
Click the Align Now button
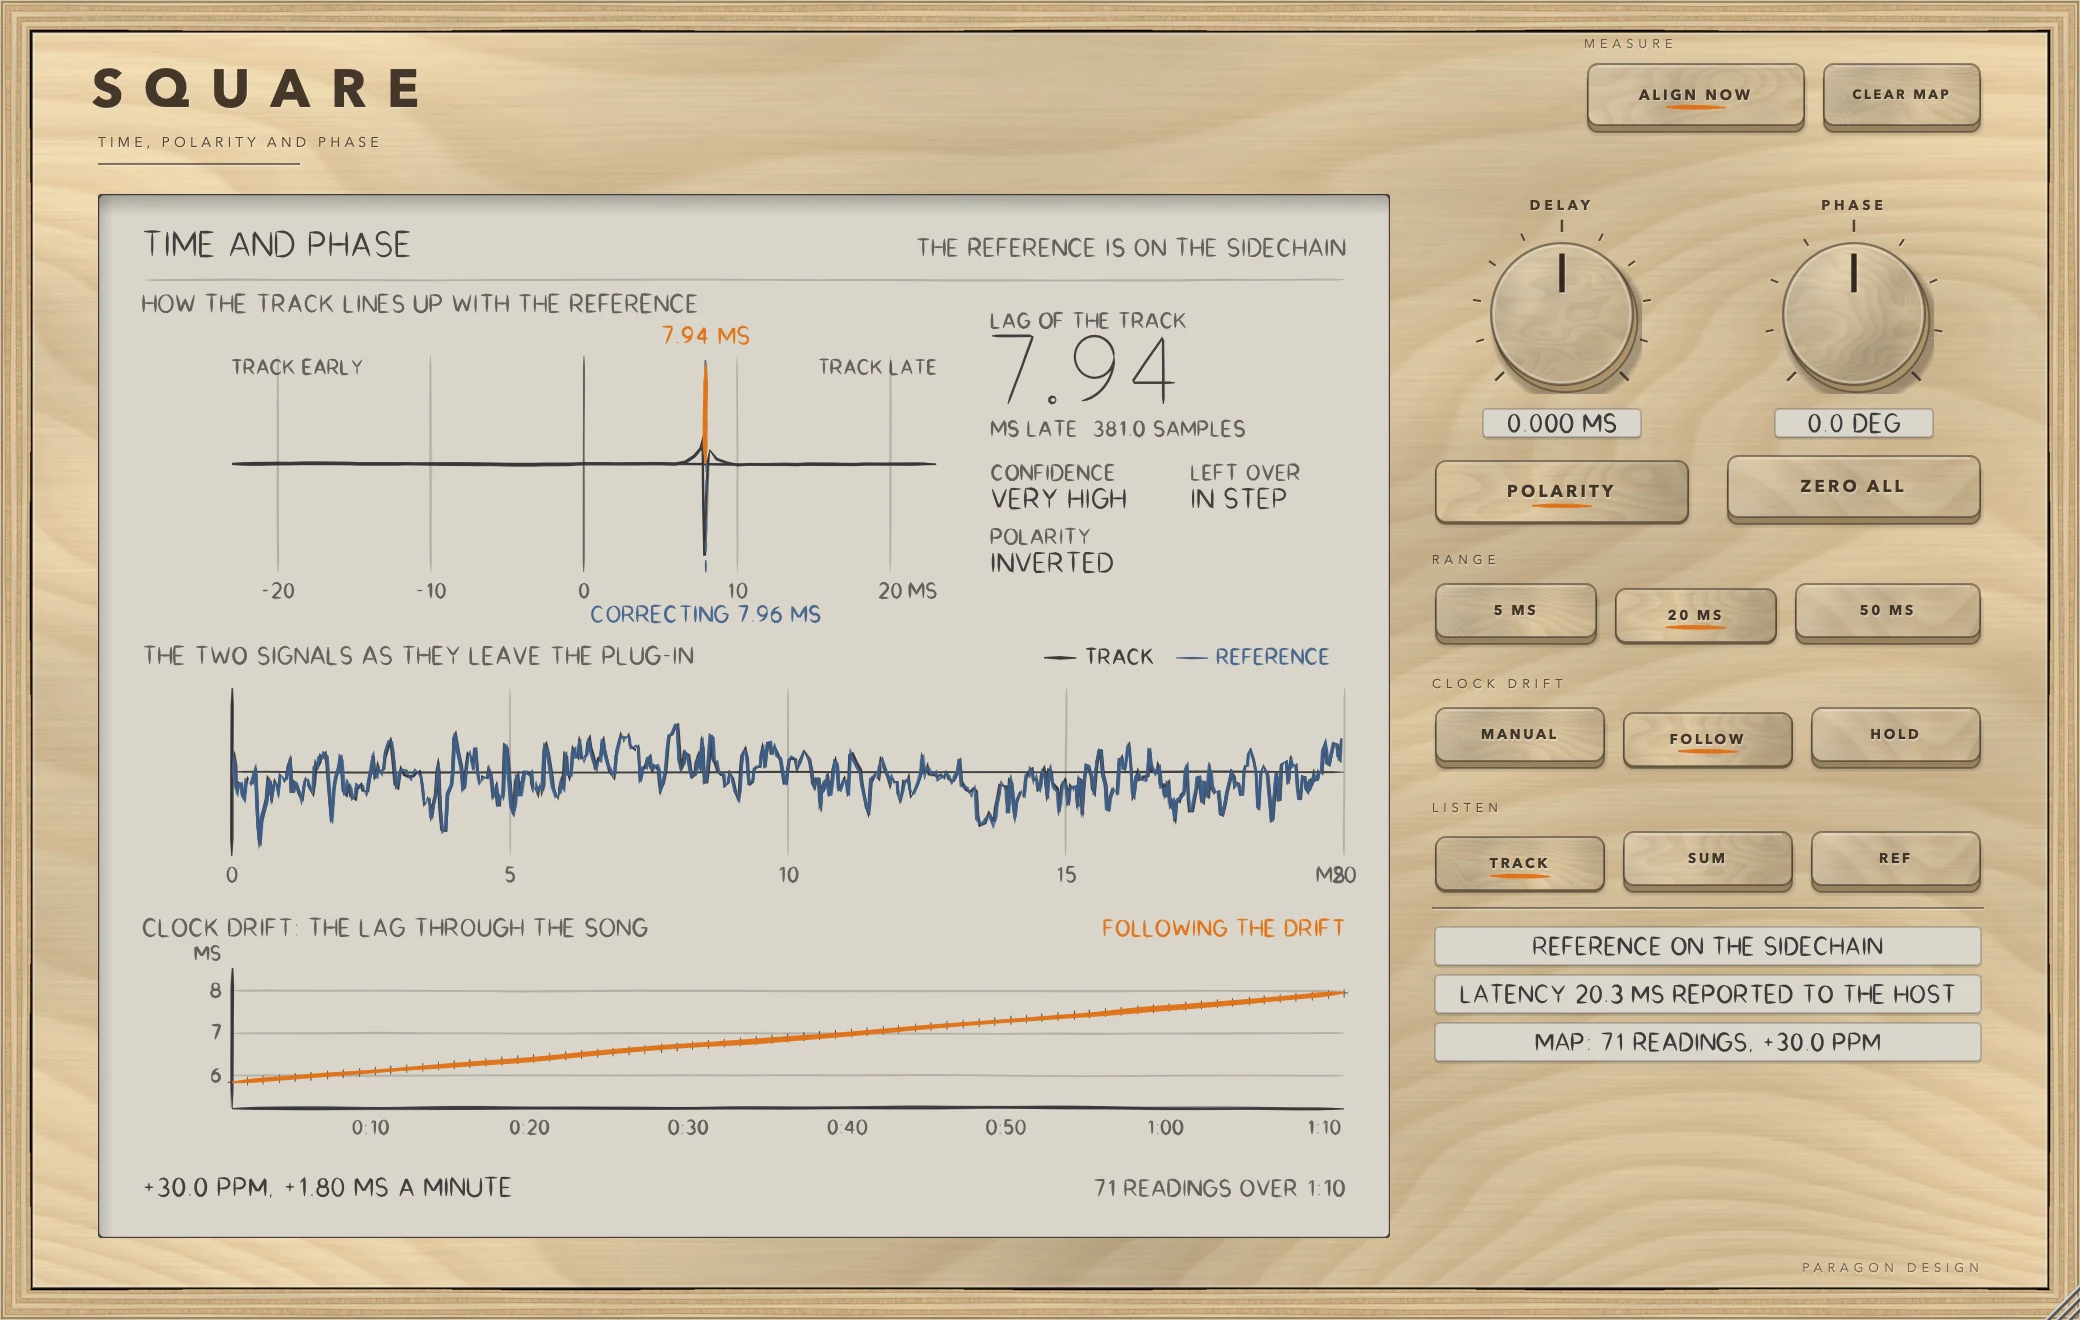[1695, 96]
